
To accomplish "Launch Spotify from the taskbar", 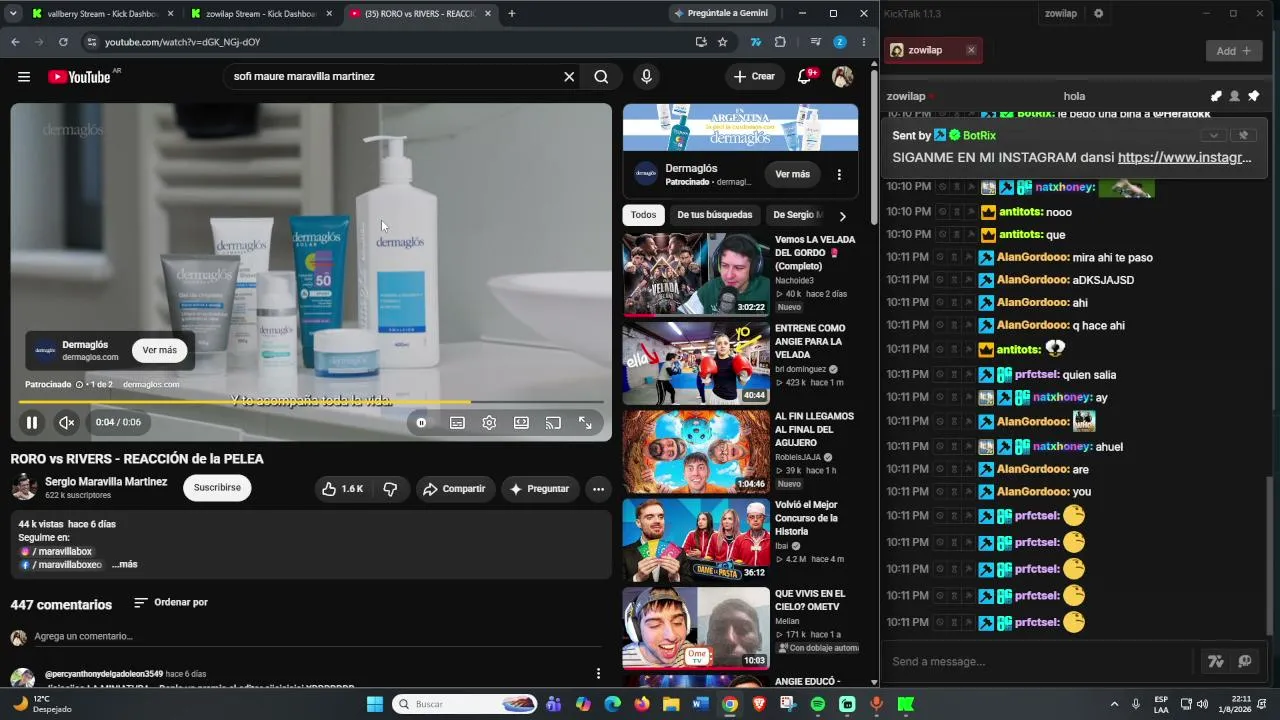I will tap(818, 704).
